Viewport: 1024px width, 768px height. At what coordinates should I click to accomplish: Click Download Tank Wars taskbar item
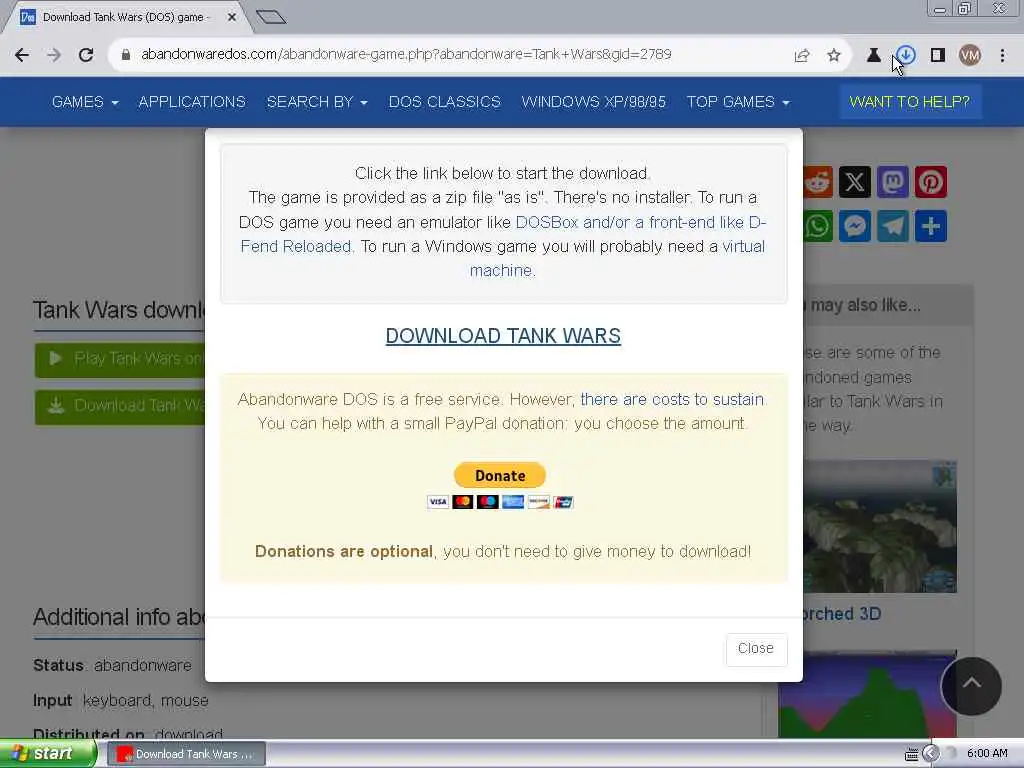click(187, 754)
